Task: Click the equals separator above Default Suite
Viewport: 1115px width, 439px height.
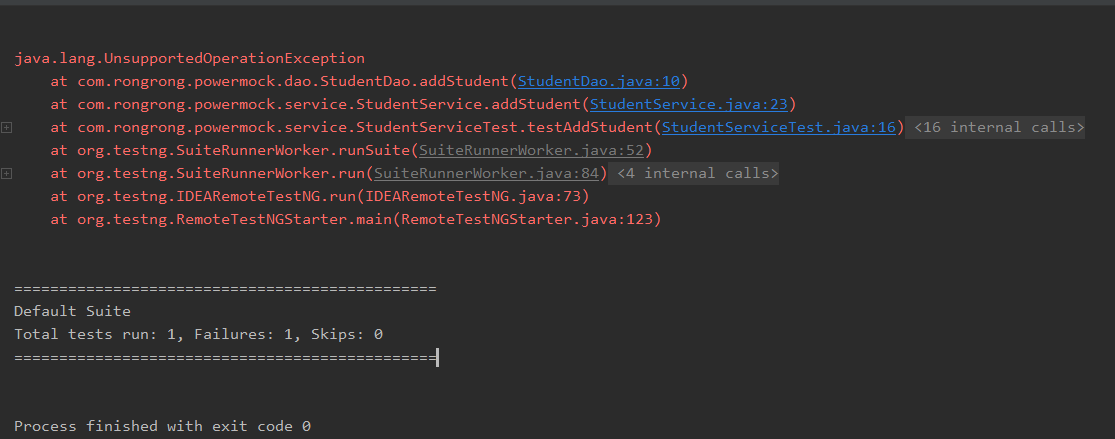Action: point(225,288)
